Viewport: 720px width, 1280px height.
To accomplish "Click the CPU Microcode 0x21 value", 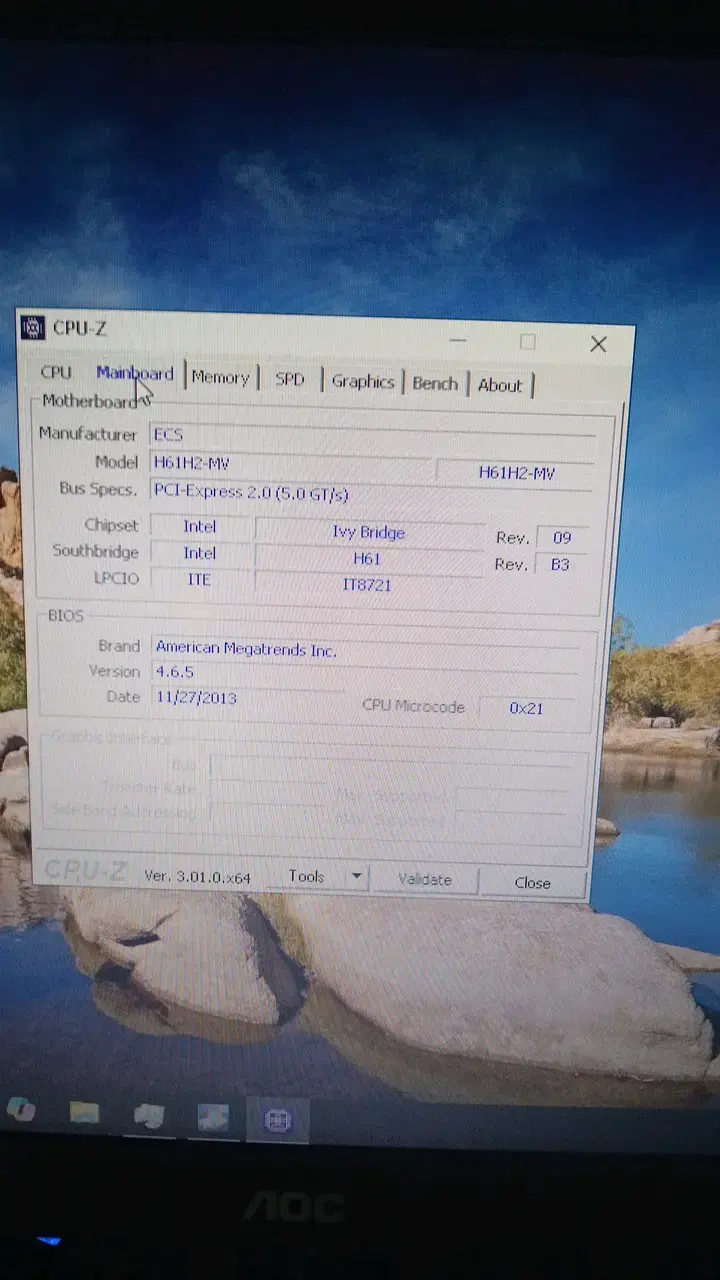I will (526, 707).
